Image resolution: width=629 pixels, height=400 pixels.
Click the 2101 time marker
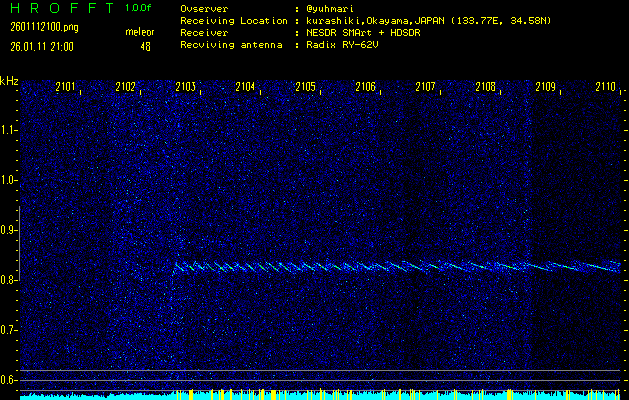pyautogui.click(x=67, y=88)
